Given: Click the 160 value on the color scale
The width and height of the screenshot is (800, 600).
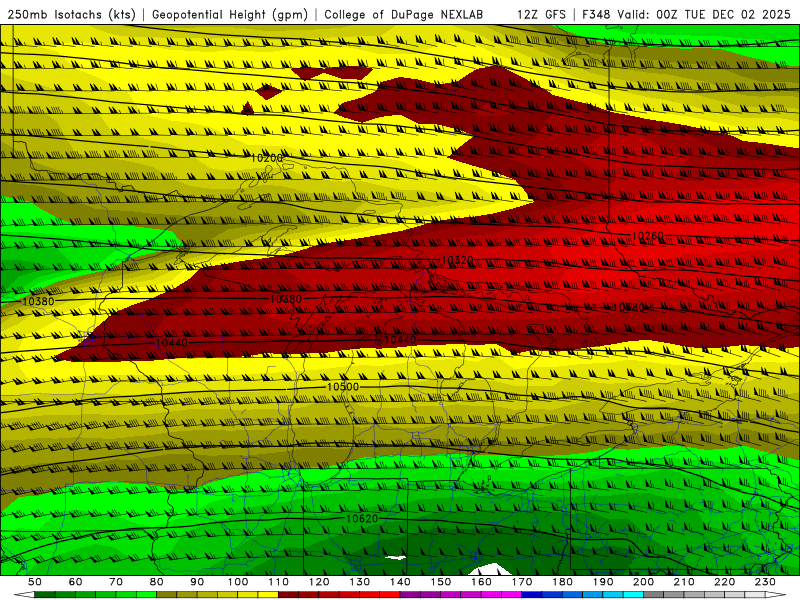Looking at the screenshot, I should [x=481, y=582].
